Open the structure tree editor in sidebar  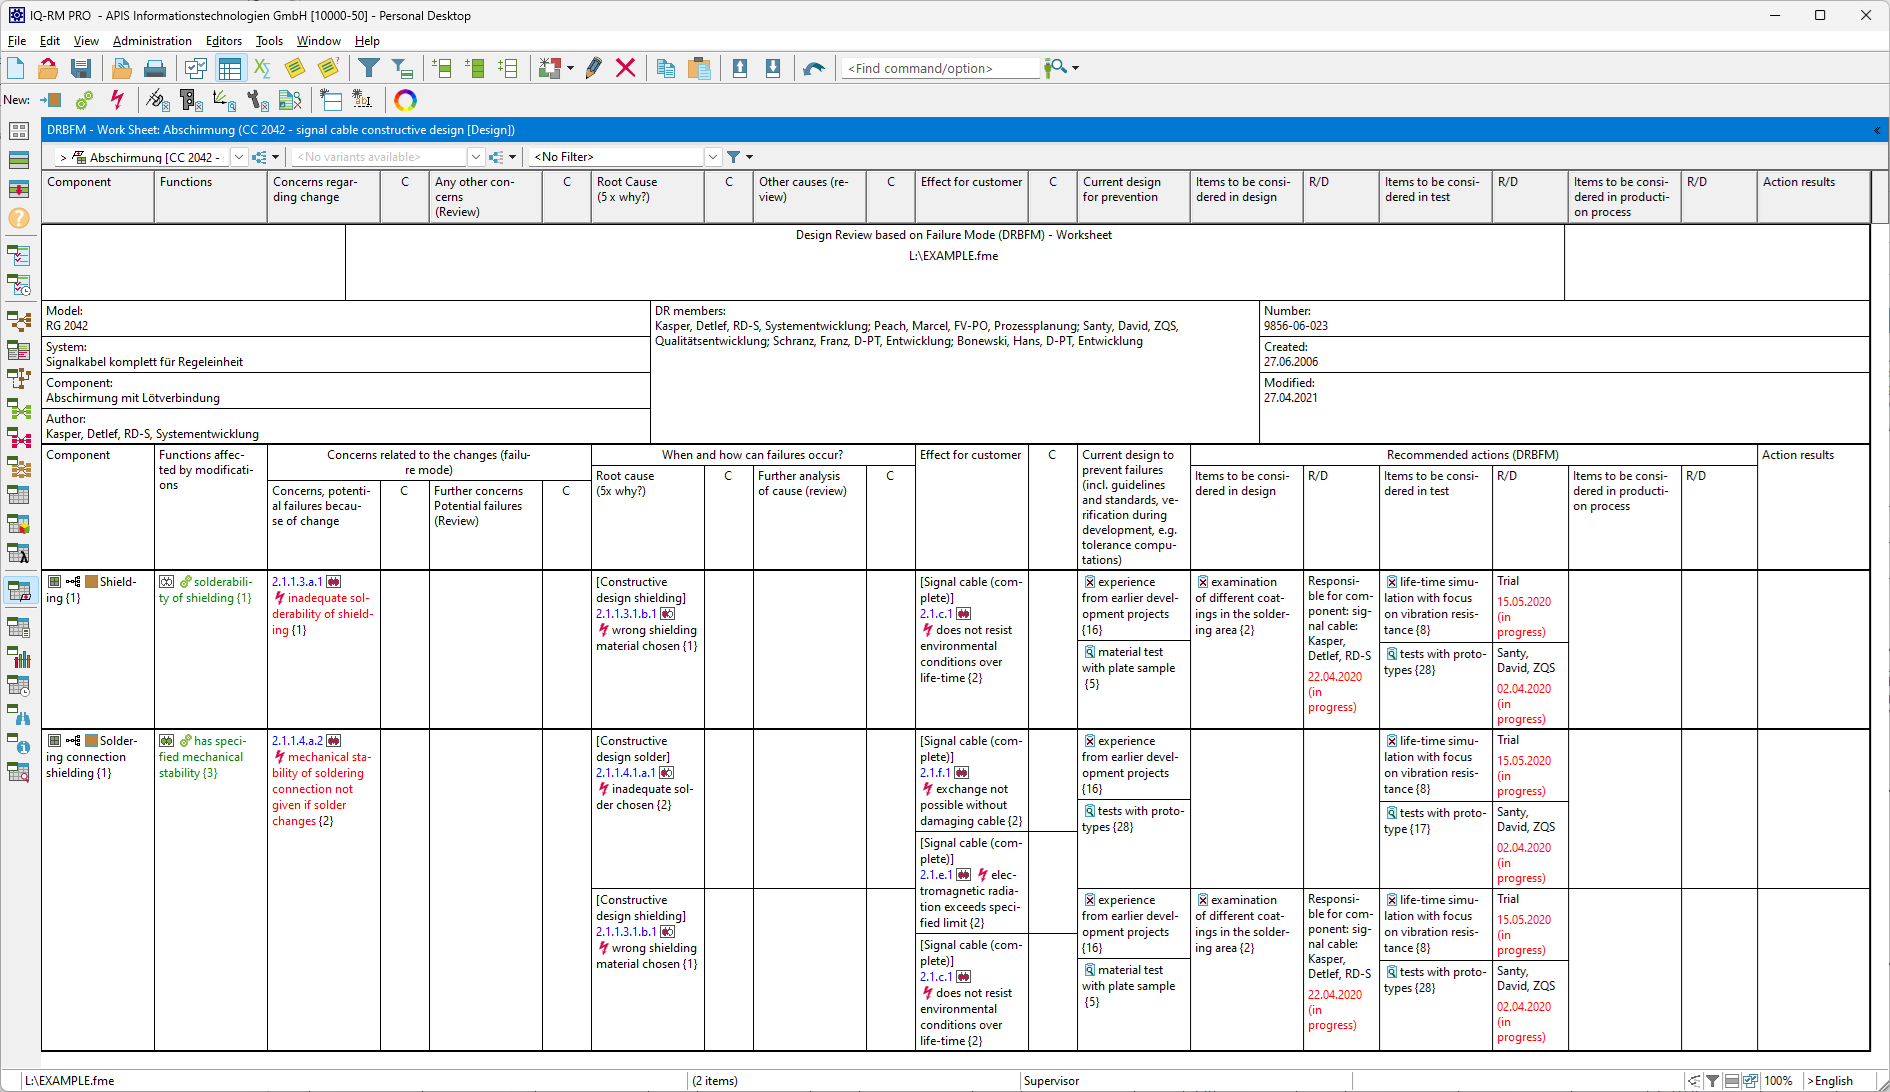click(x=19, y=321)
